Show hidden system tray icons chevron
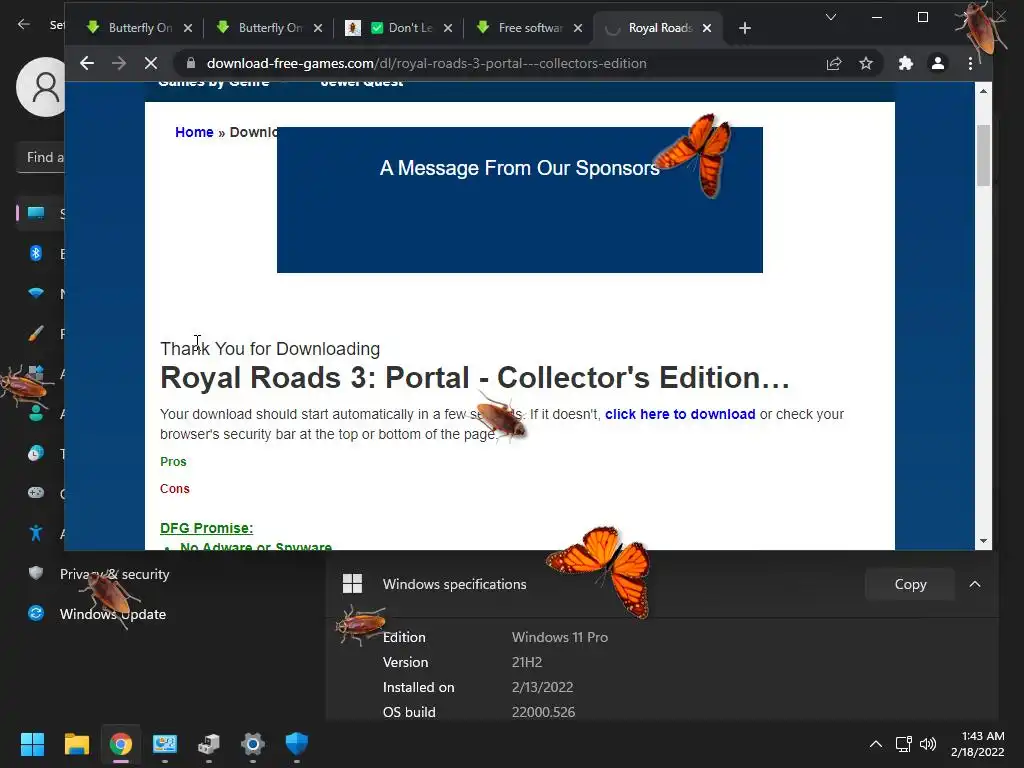Screen dimensions: 1024x768 point(876,744)
